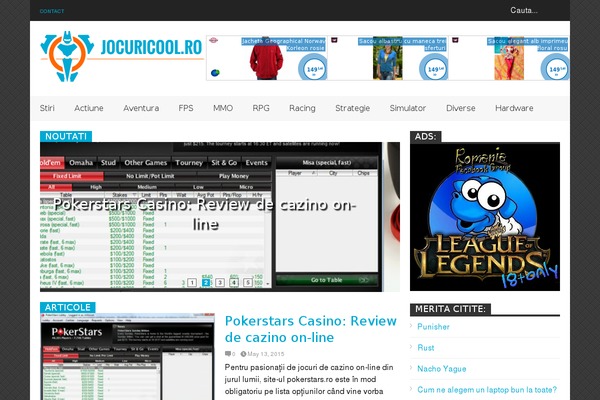Click the NOUTATI section label

coord(66,137)
